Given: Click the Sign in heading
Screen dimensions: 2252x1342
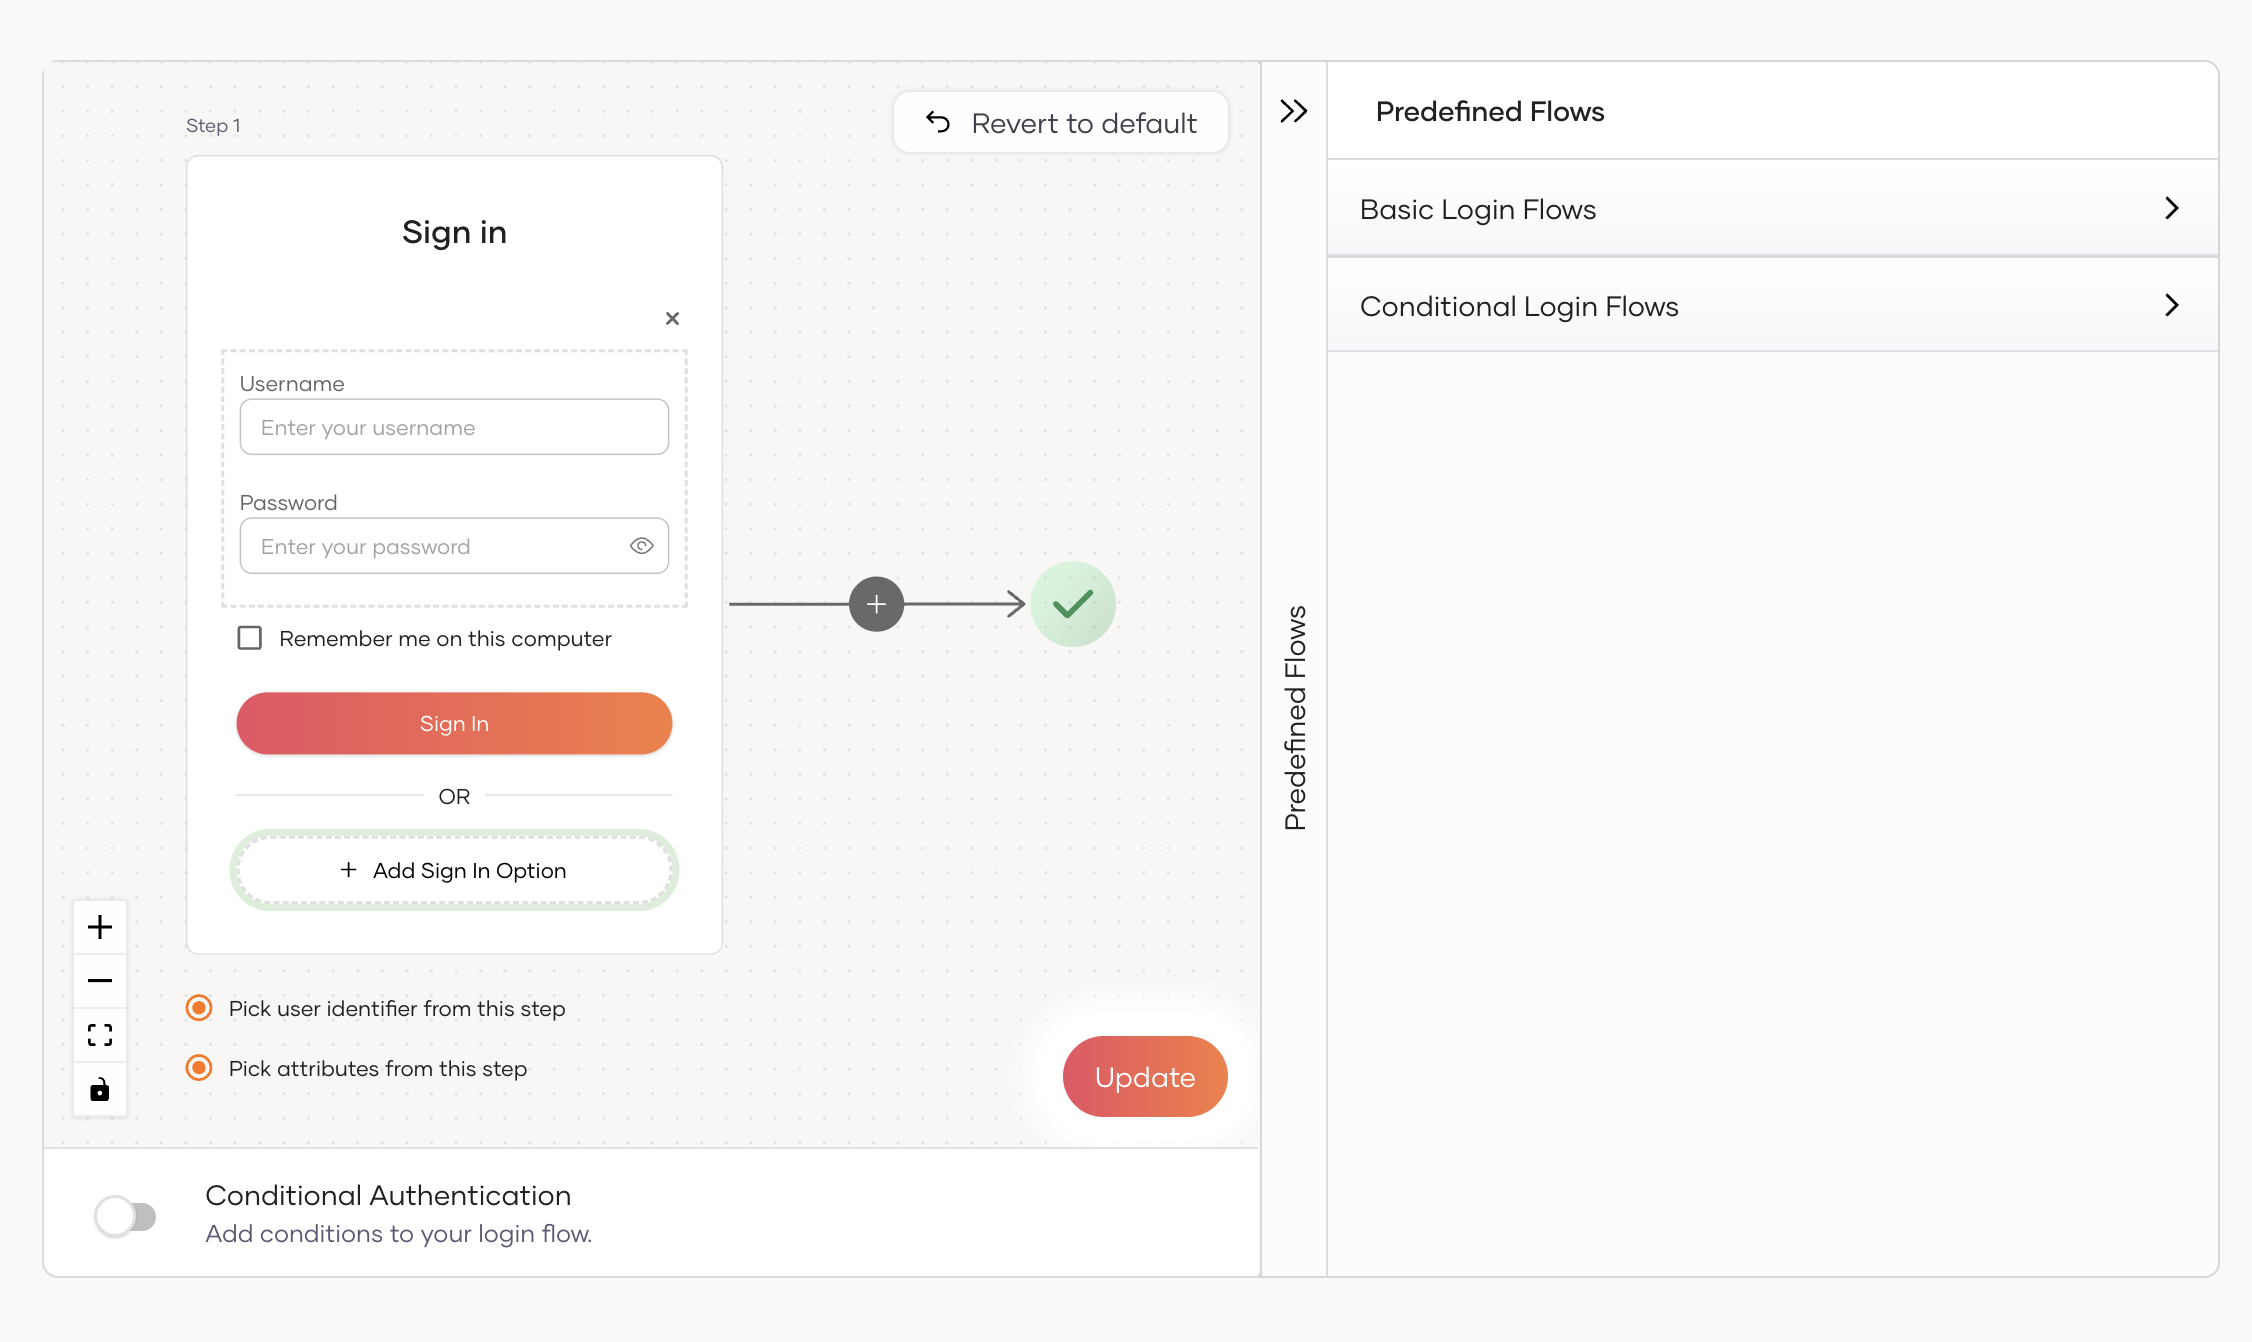Looking at the screenshot, I should tap(454, 232).
